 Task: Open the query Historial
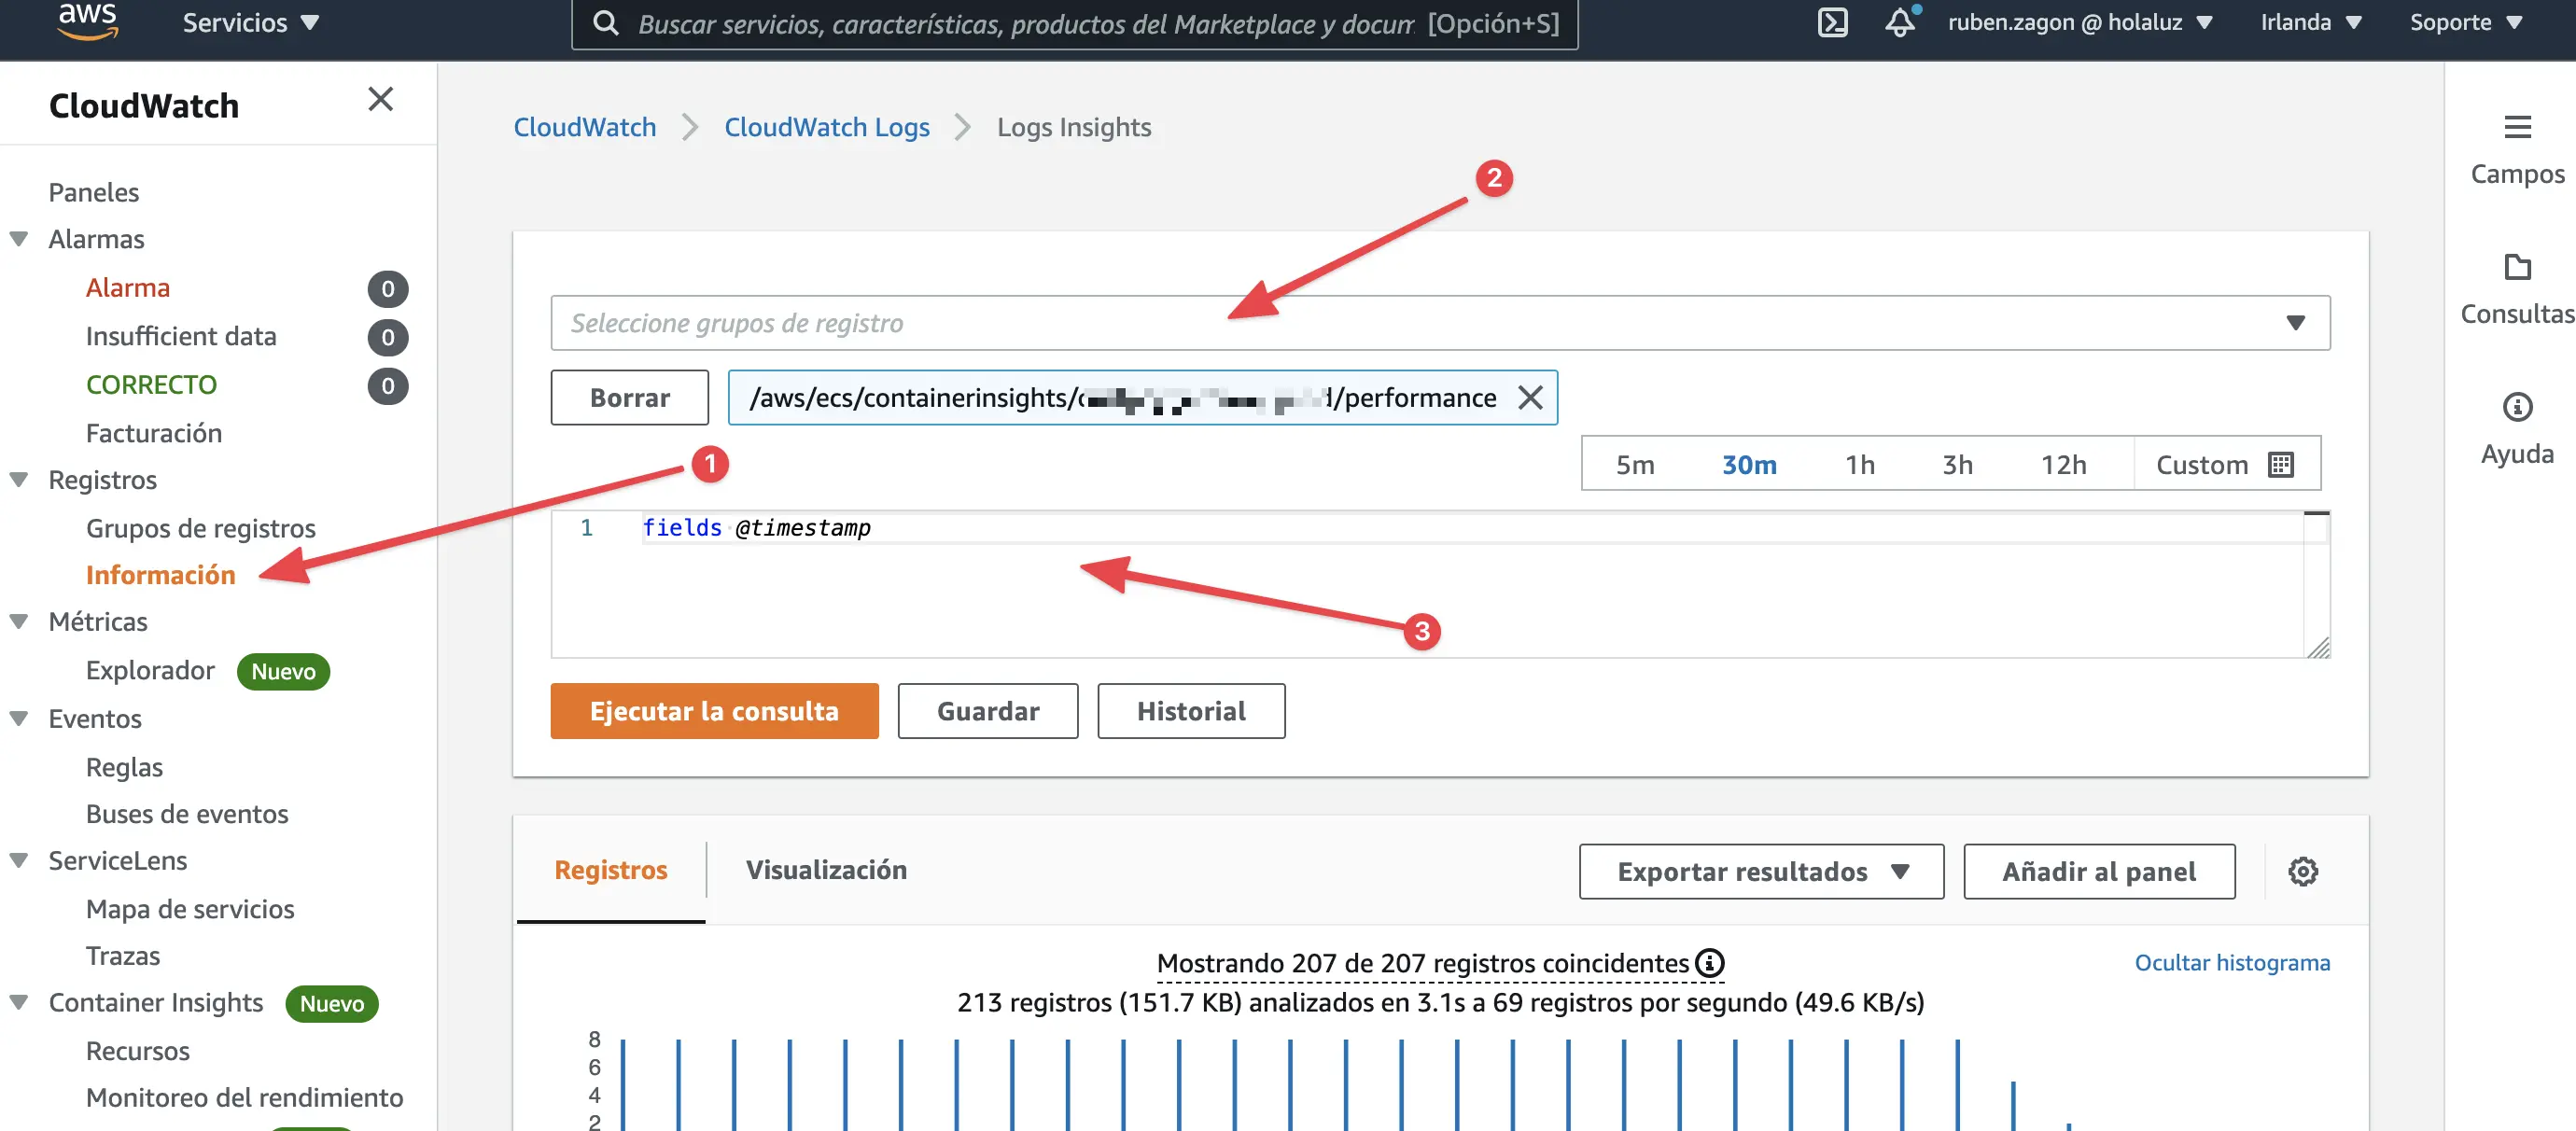coord(1191,711)
